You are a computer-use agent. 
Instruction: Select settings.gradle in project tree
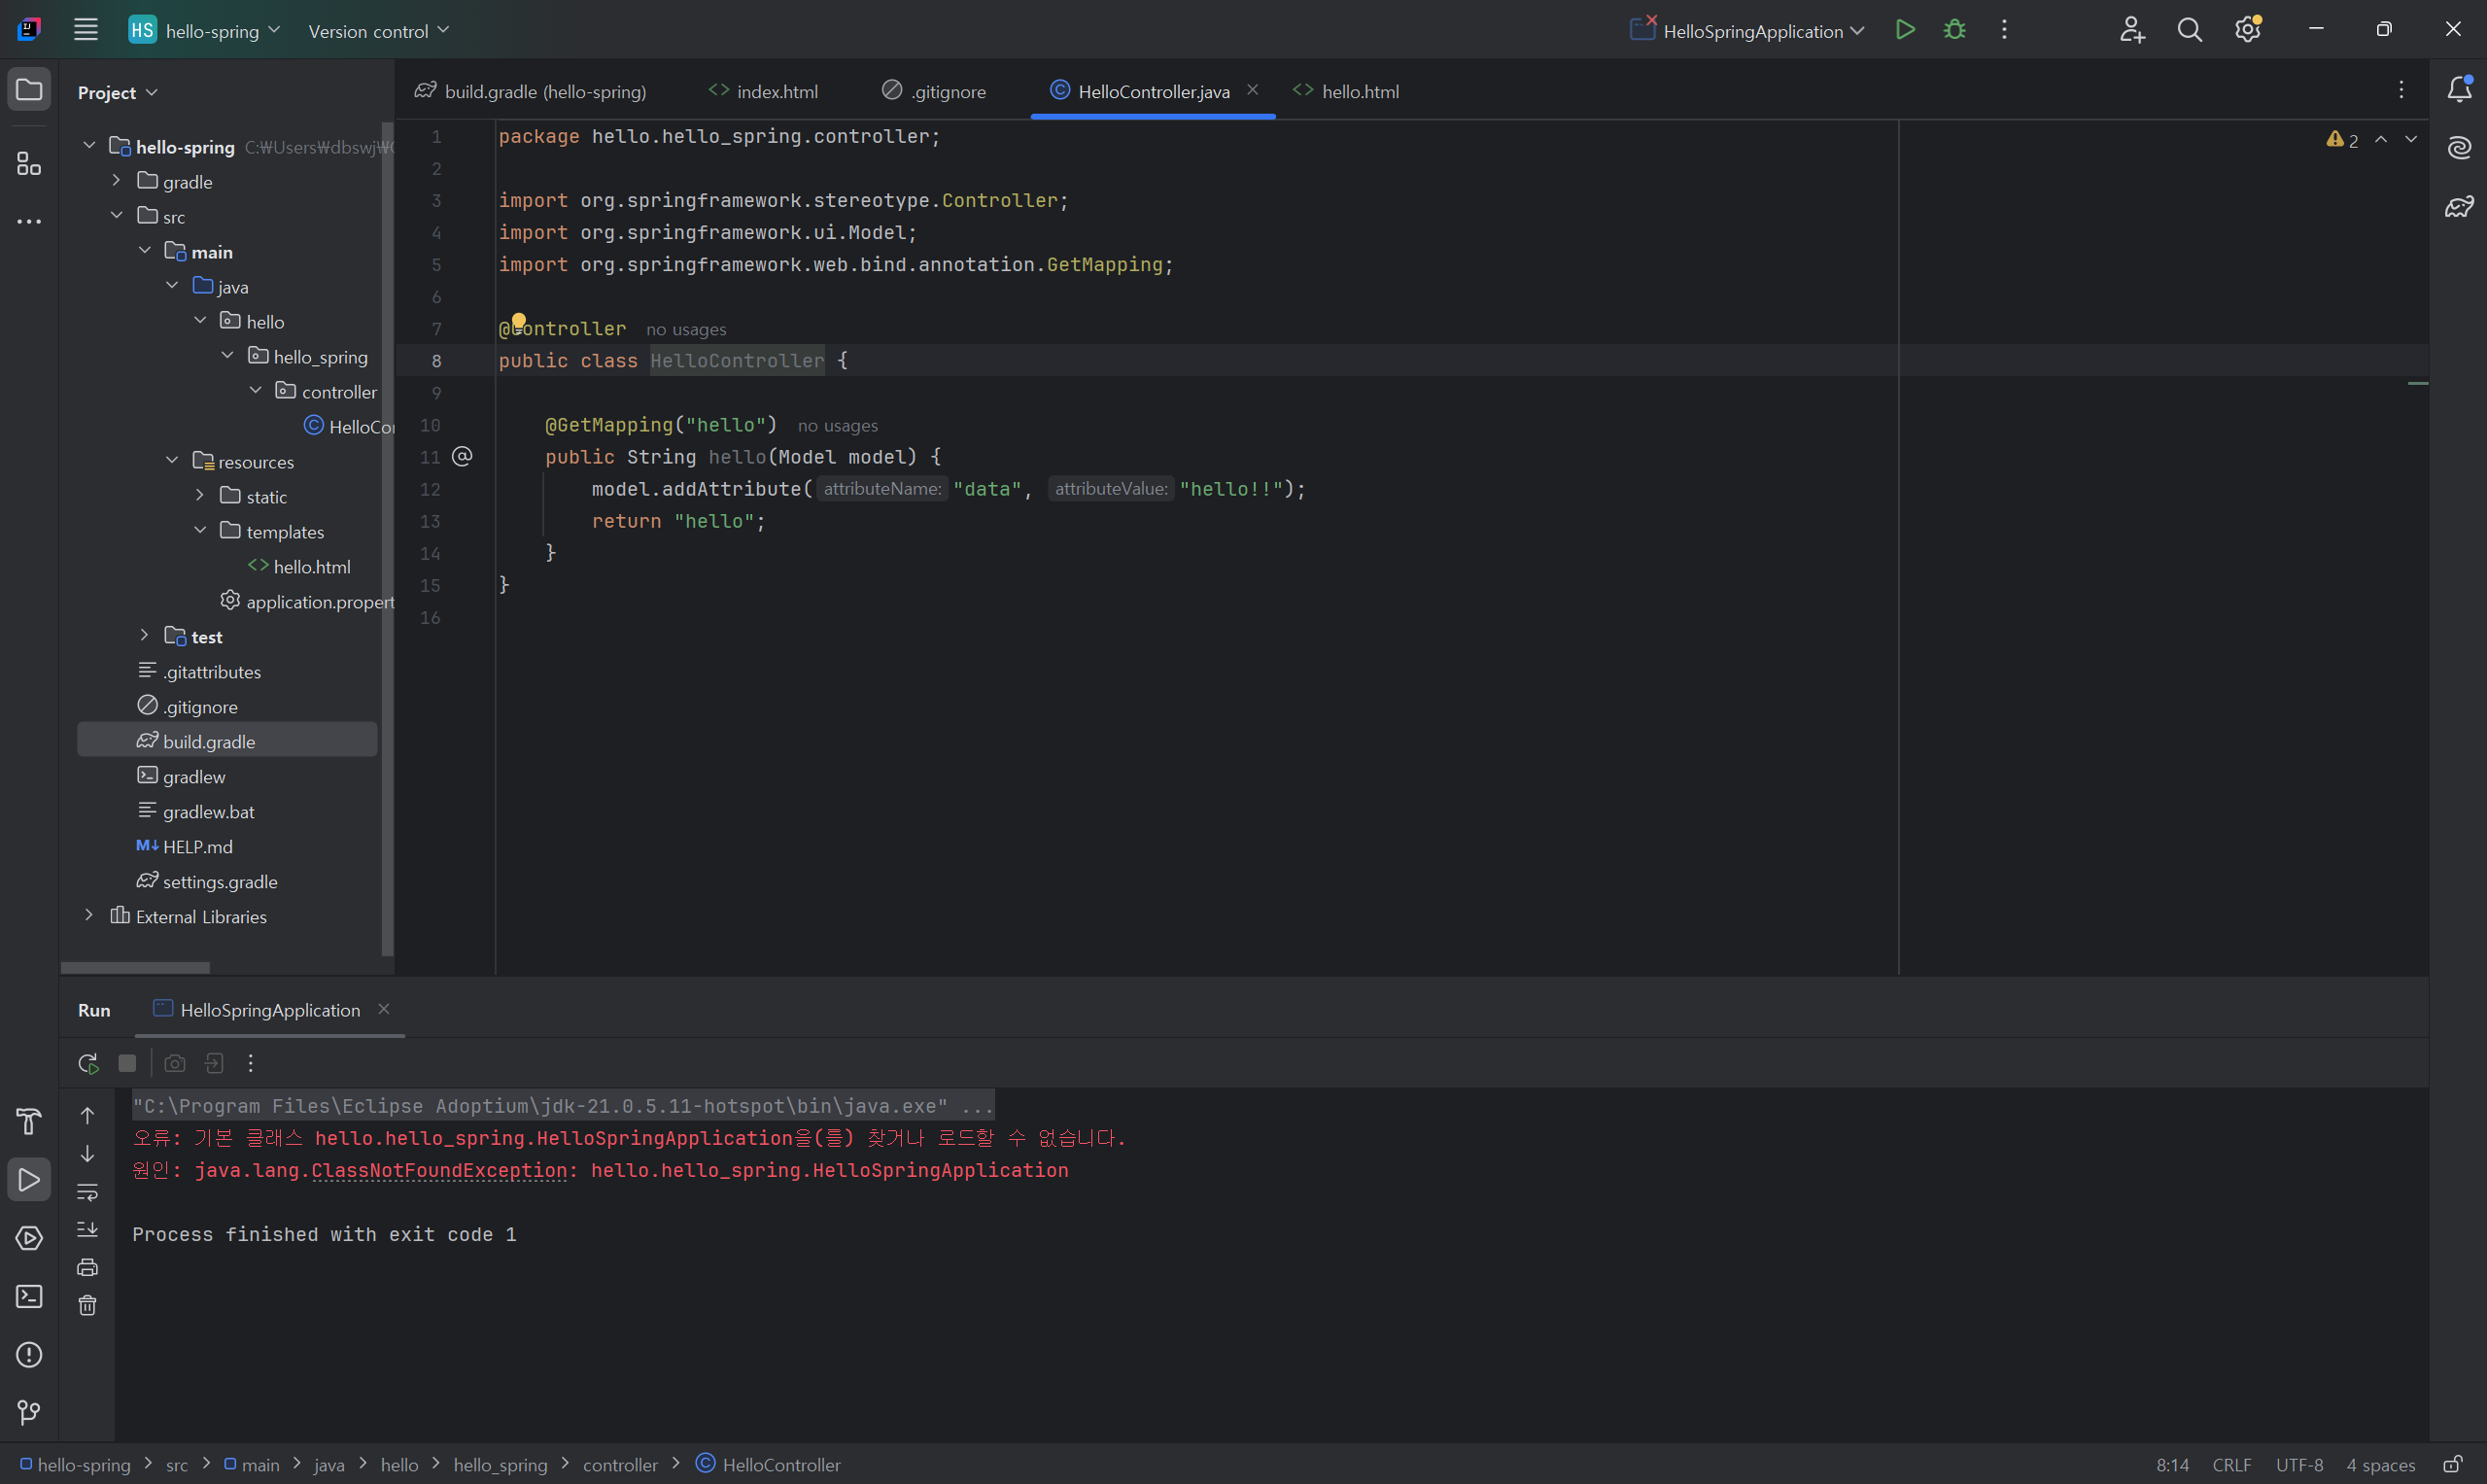220,881
